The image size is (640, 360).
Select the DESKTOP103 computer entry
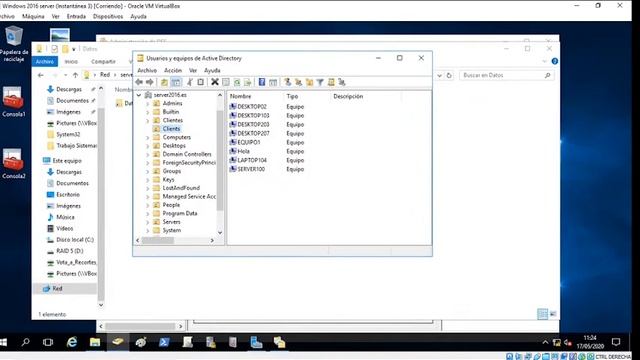click(253, 116)
